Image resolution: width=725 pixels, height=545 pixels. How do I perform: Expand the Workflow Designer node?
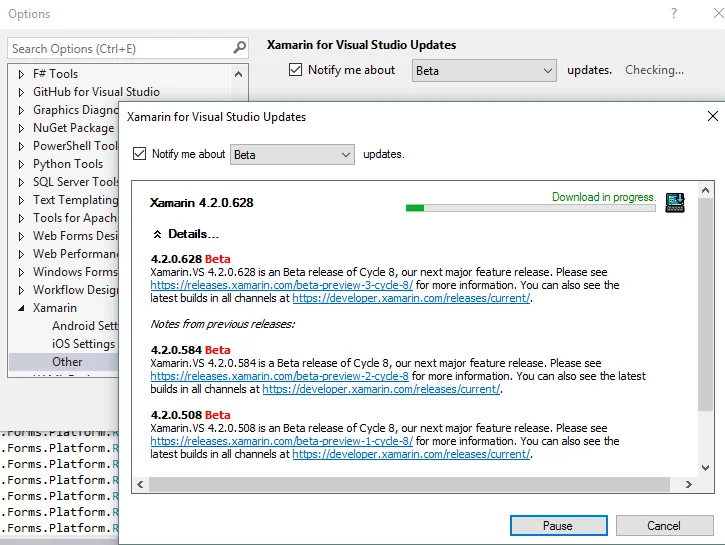click(21, 290)
